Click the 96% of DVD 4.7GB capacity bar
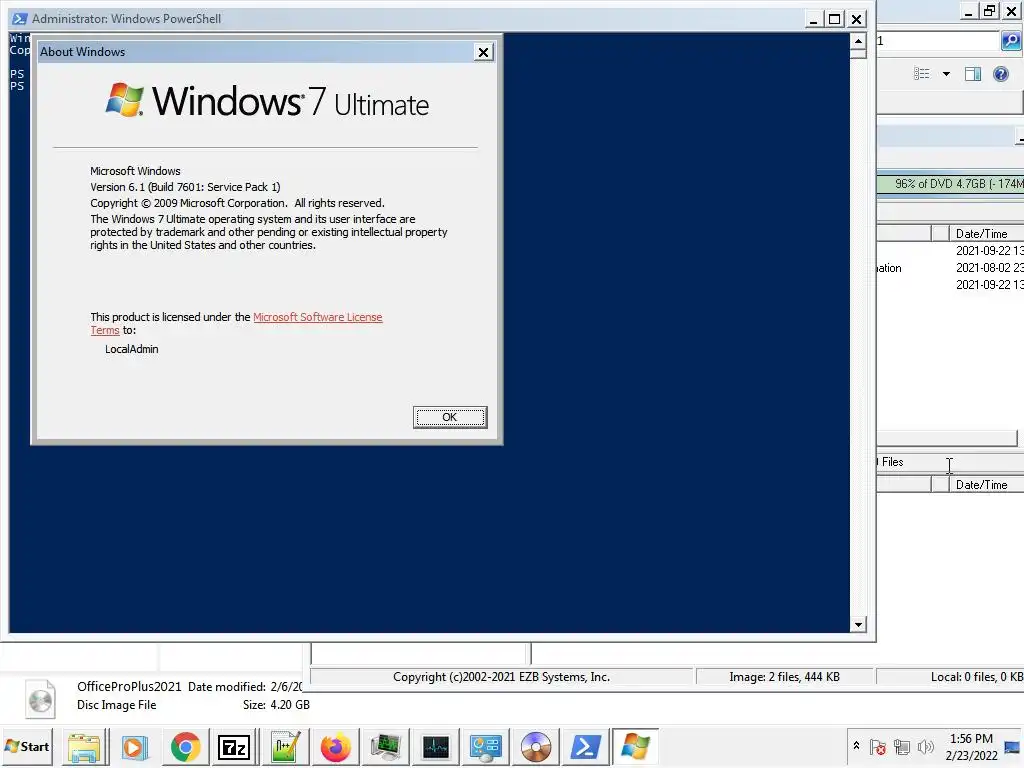 point(950,184)
